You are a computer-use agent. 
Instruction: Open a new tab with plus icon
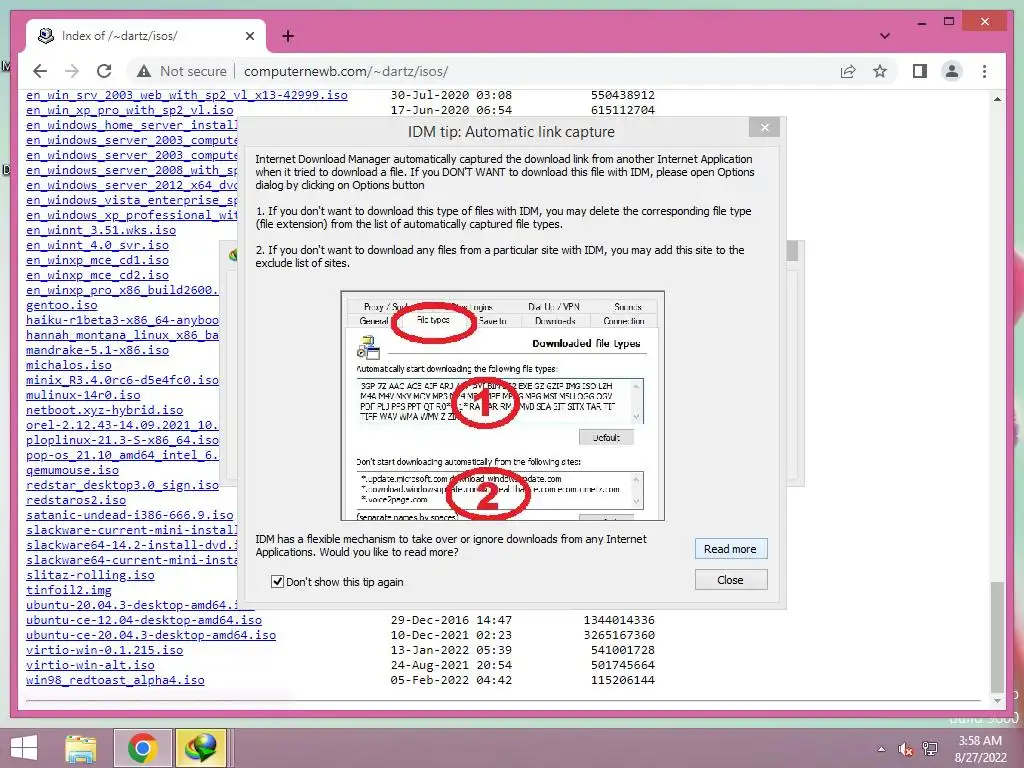tap(288, 36)
